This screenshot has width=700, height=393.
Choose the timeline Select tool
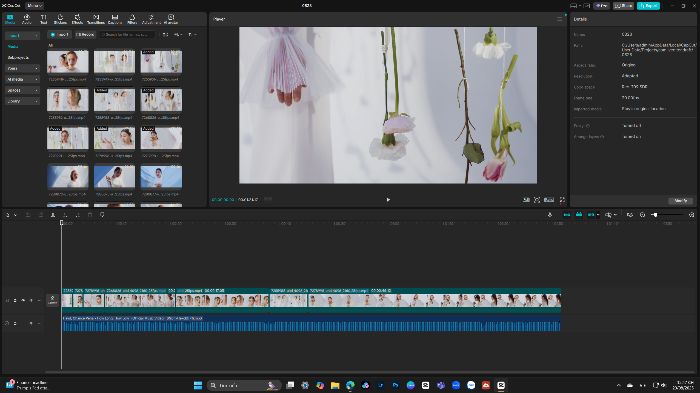[8, 215]
